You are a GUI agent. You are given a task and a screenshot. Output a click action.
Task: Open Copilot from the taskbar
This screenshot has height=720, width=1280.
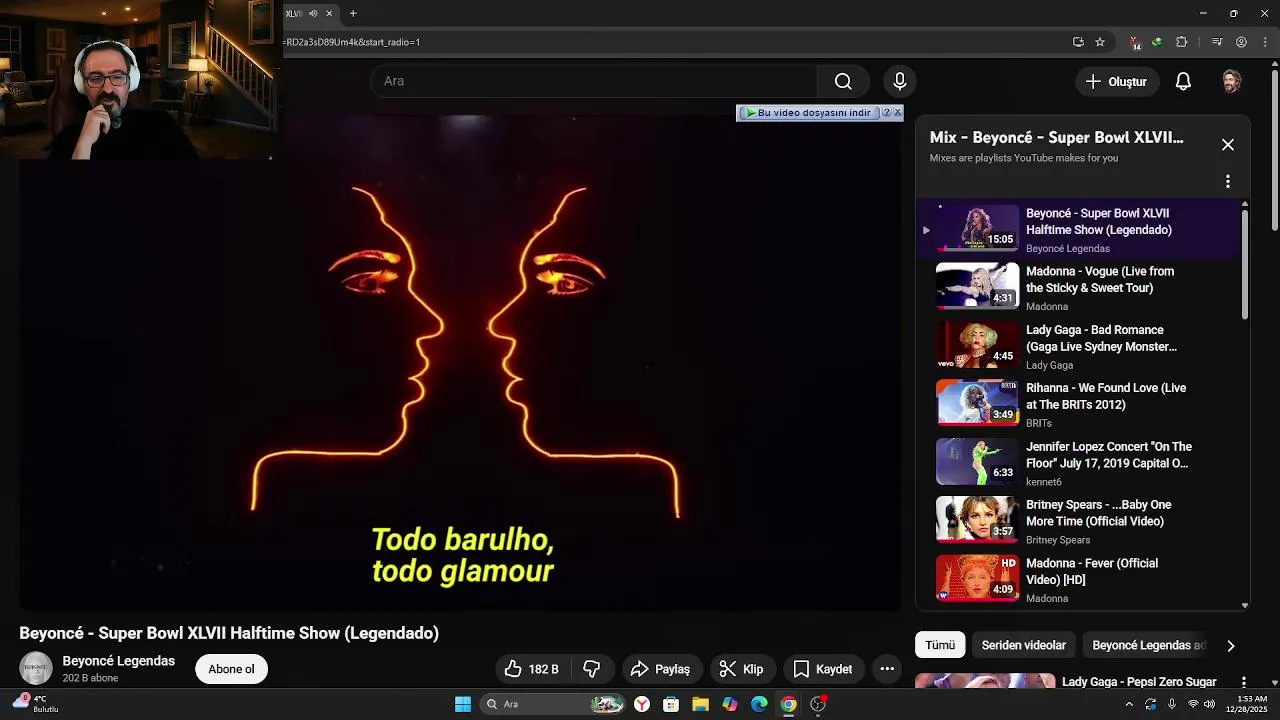[x=730, y=704]
